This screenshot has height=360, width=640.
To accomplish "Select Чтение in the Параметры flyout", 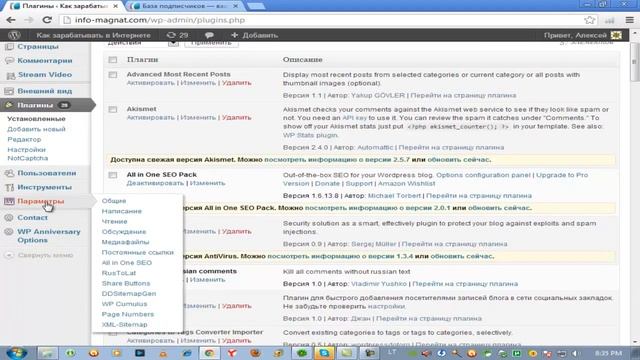I will [x=114, y=222].
